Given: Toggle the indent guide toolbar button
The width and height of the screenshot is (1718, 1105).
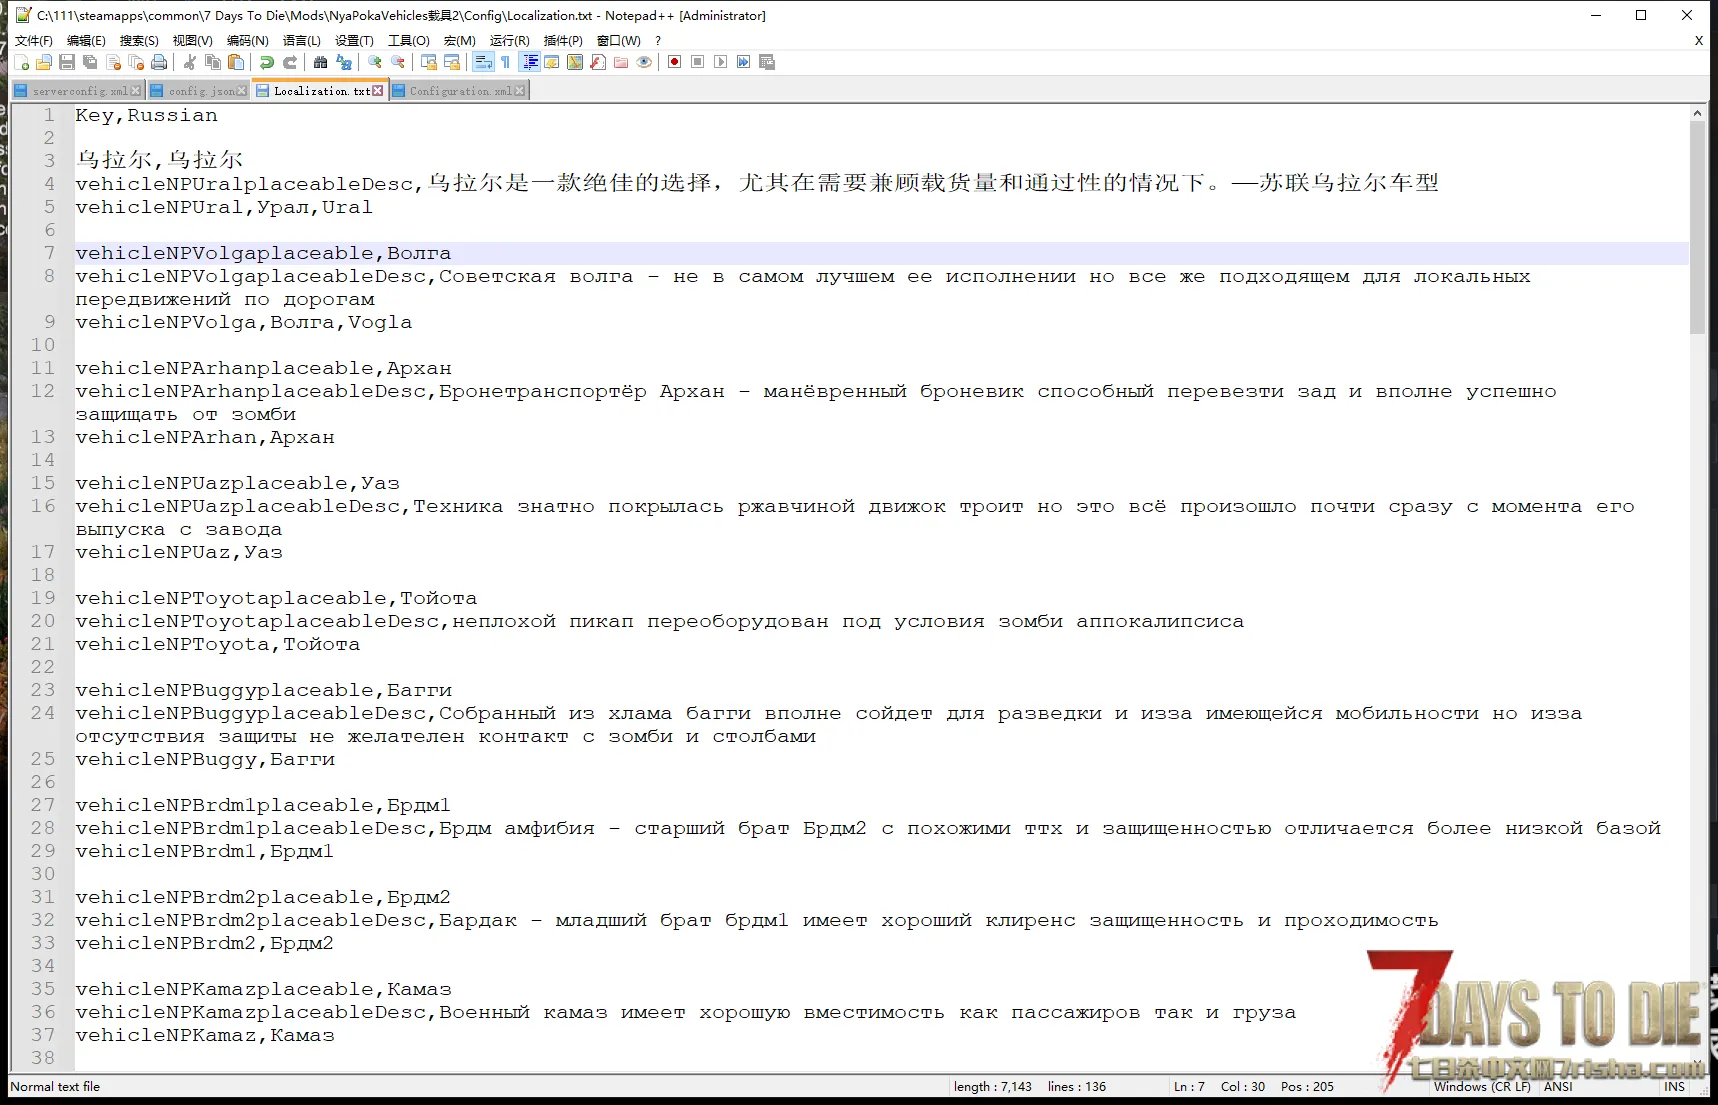Looking at the screenshot, I should pos(530,62).
